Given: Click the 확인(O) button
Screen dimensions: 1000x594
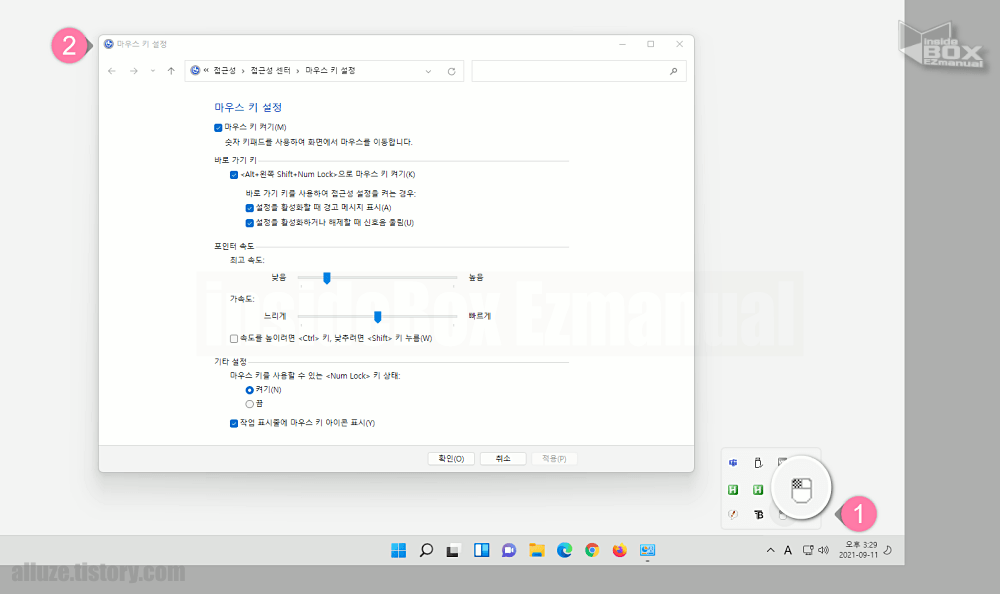Looking at the screenshot, I should click(451, 459).
